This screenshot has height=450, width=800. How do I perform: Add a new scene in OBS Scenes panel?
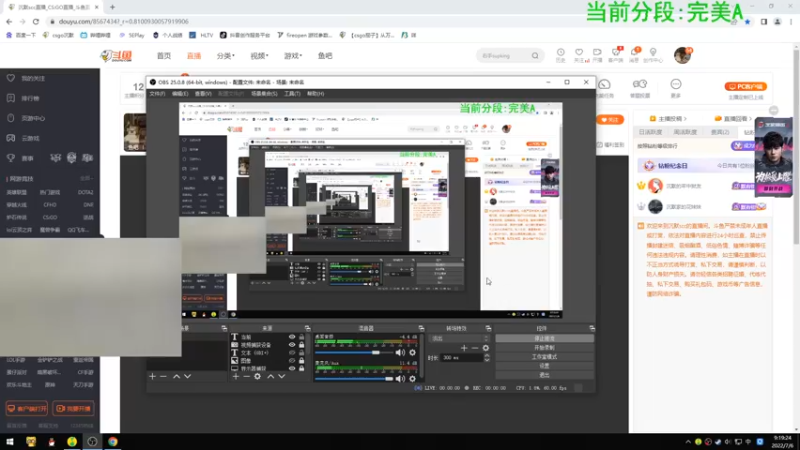(152, 377)
